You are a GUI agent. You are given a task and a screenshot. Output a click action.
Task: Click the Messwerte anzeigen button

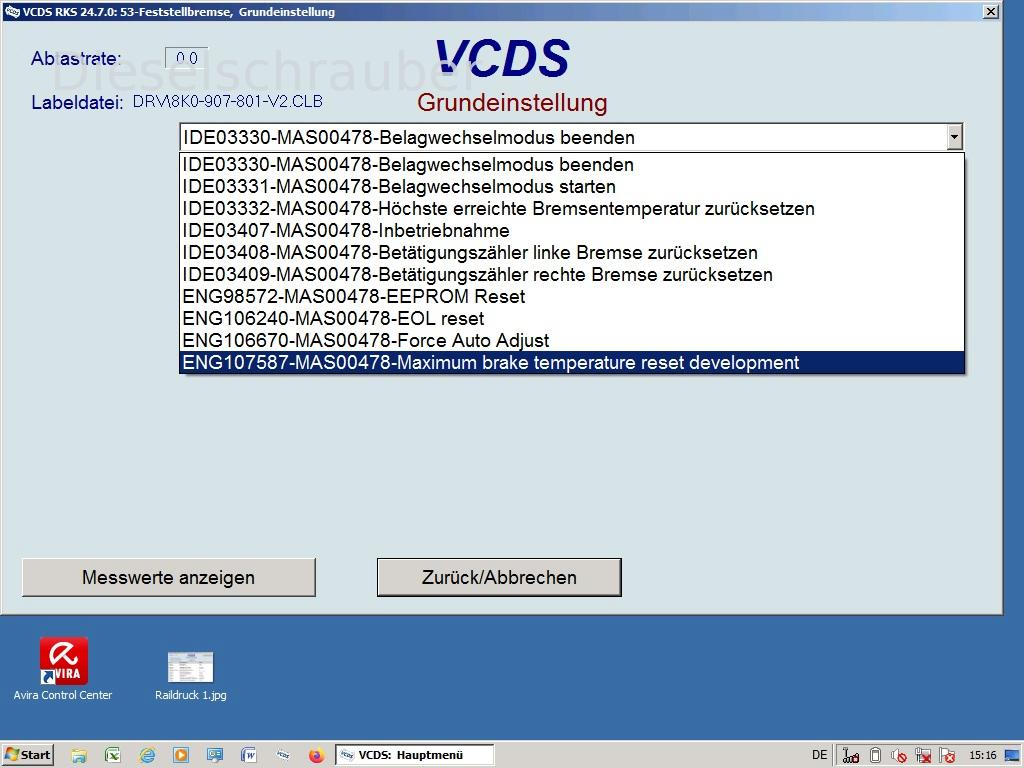tap(168, 577)
